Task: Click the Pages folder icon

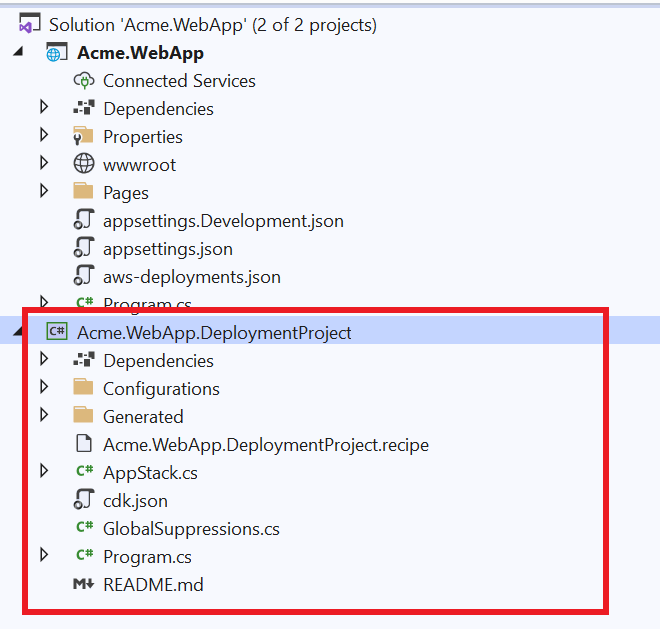Action: (83, 191)
